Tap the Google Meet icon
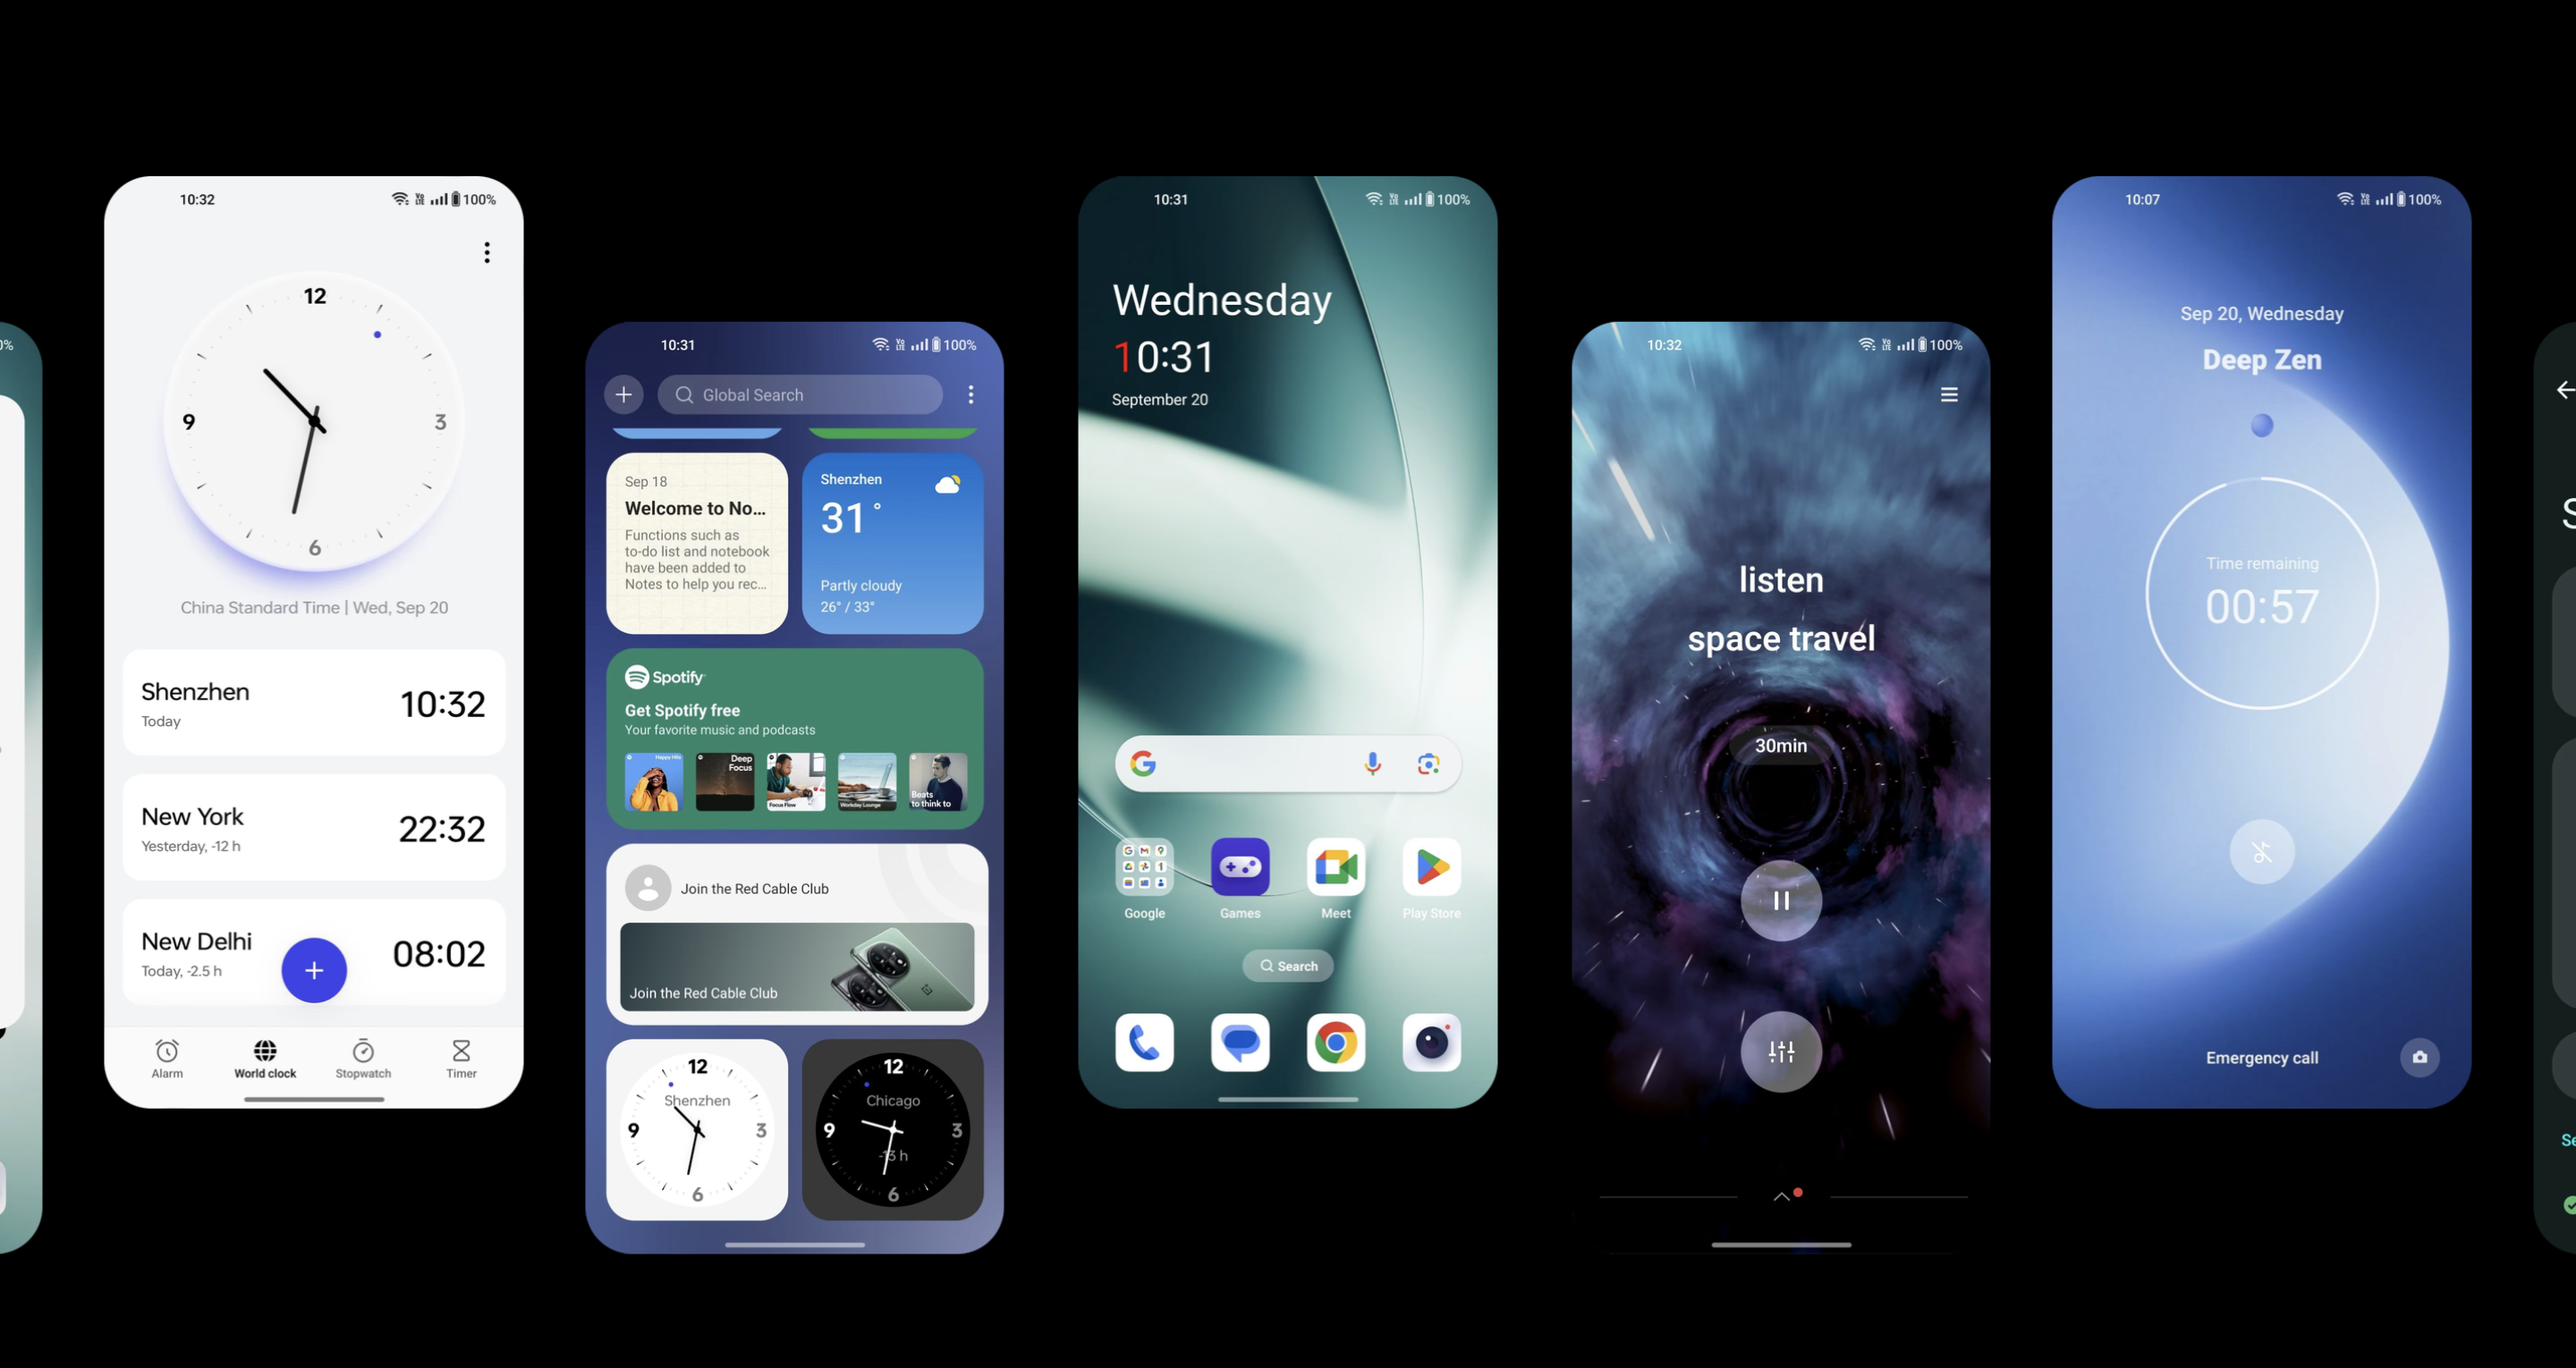The width and height of the screenshot is (2576, 1368). tap(1335, 867)
